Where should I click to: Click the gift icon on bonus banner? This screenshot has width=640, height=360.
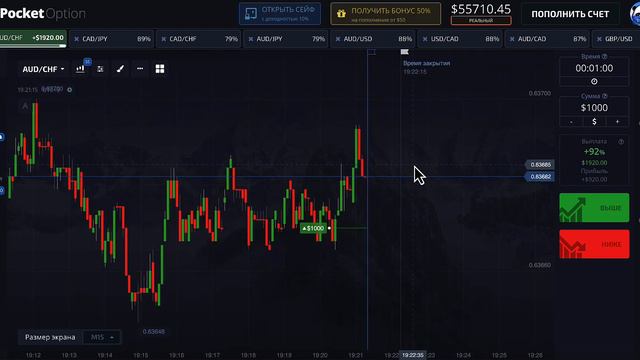coord(341,14)
